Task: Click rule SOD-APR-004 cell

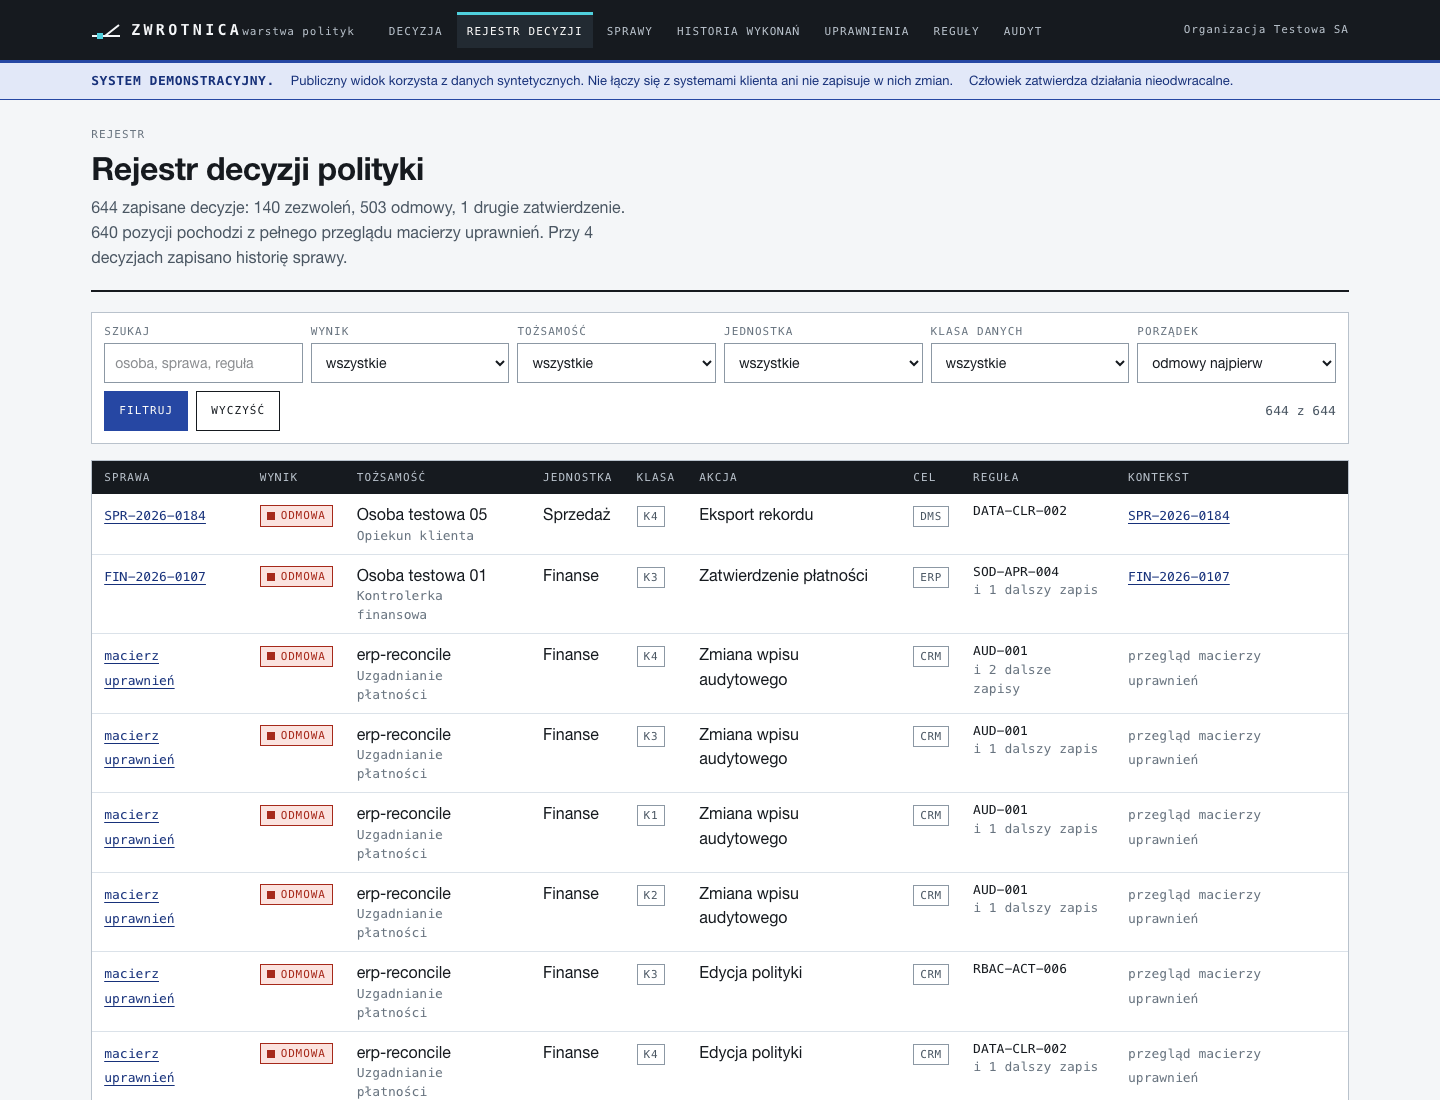Action: coord(1016,572)
